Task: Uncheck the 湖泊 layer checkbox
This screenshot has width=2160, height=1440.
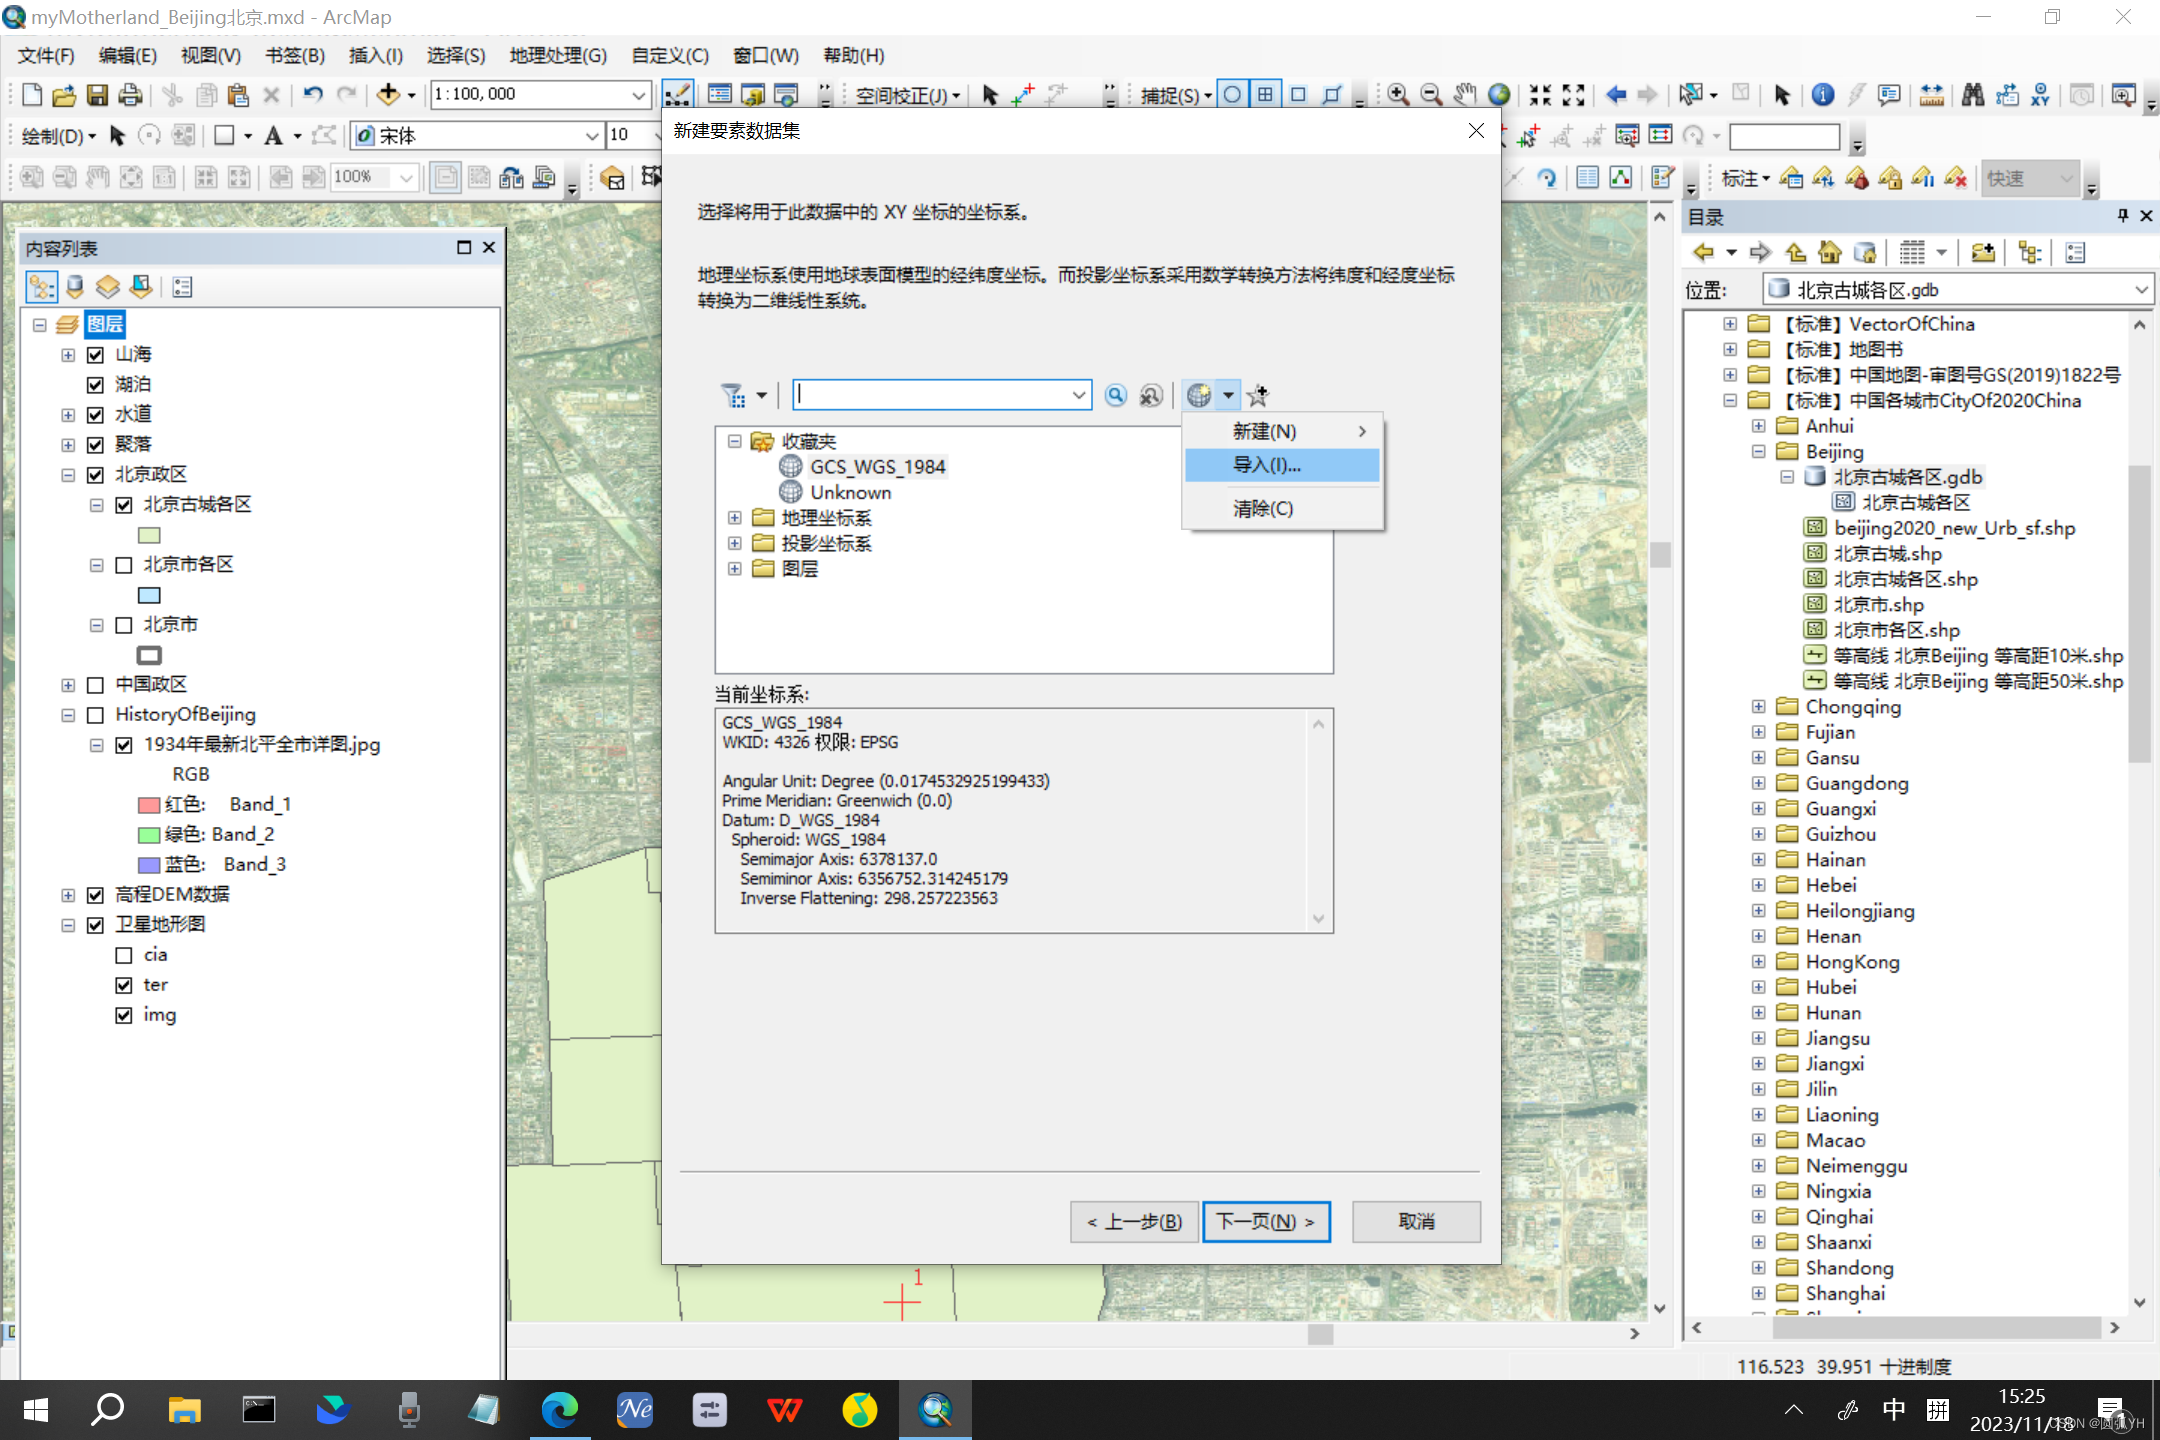Action: point(96,385)
